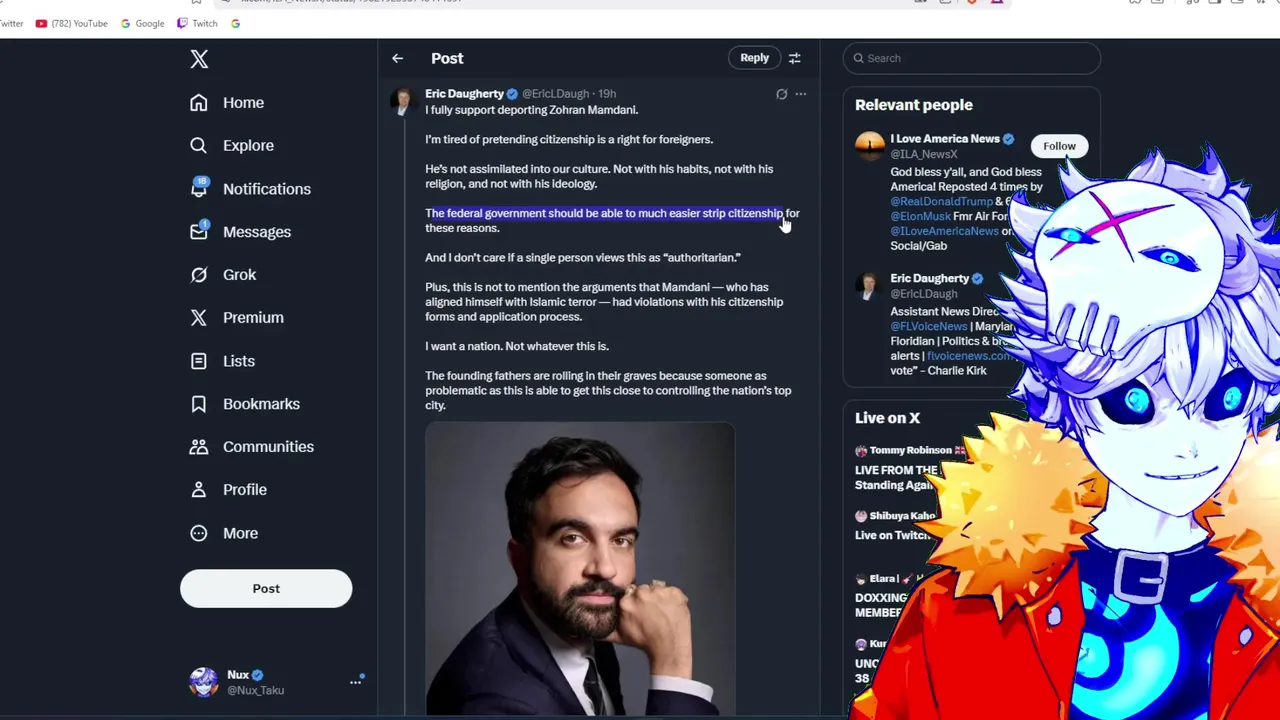
Task: Click the @ElonMusk mention link
Action: pos(920,216)
